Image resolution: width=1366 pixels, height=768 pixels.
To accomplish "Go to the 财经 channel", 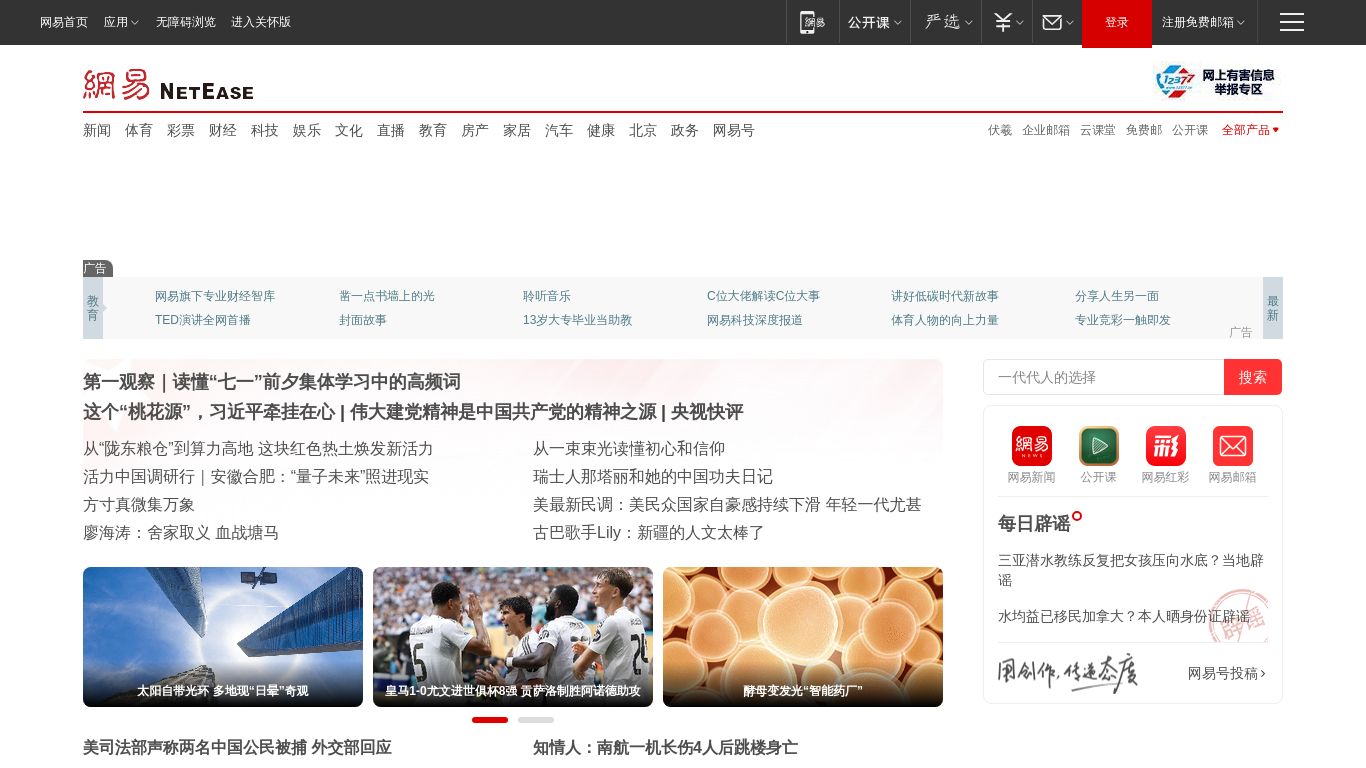I will tap(223, 130).
